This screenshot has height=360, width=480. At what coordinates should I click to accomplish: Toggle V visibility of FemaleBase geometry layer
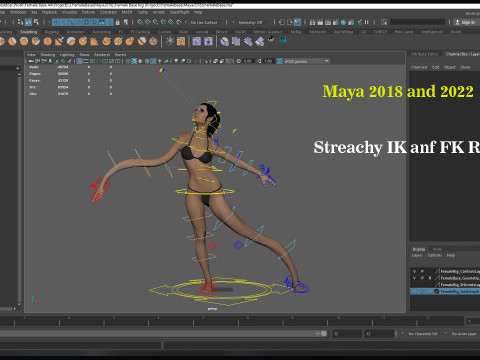pos(414,278)
